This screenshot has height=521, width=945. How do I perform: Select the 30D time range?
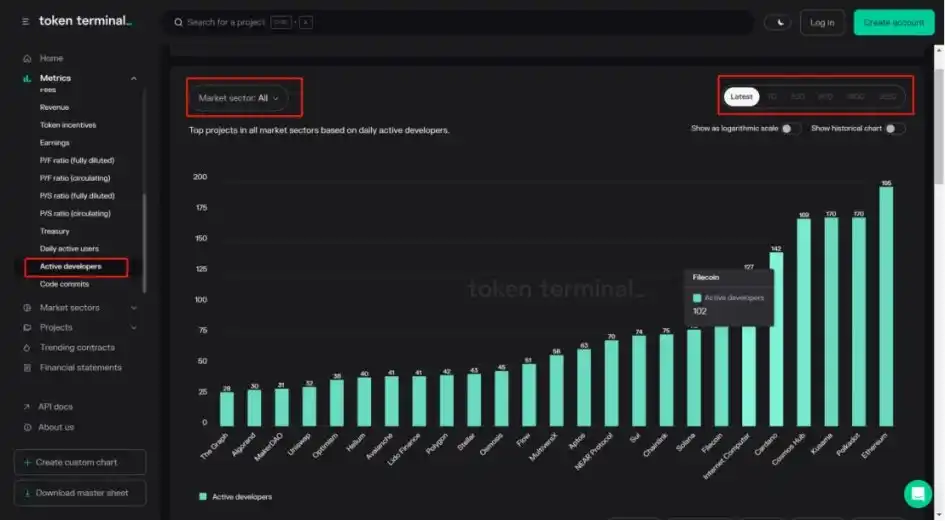coord(797,96)
